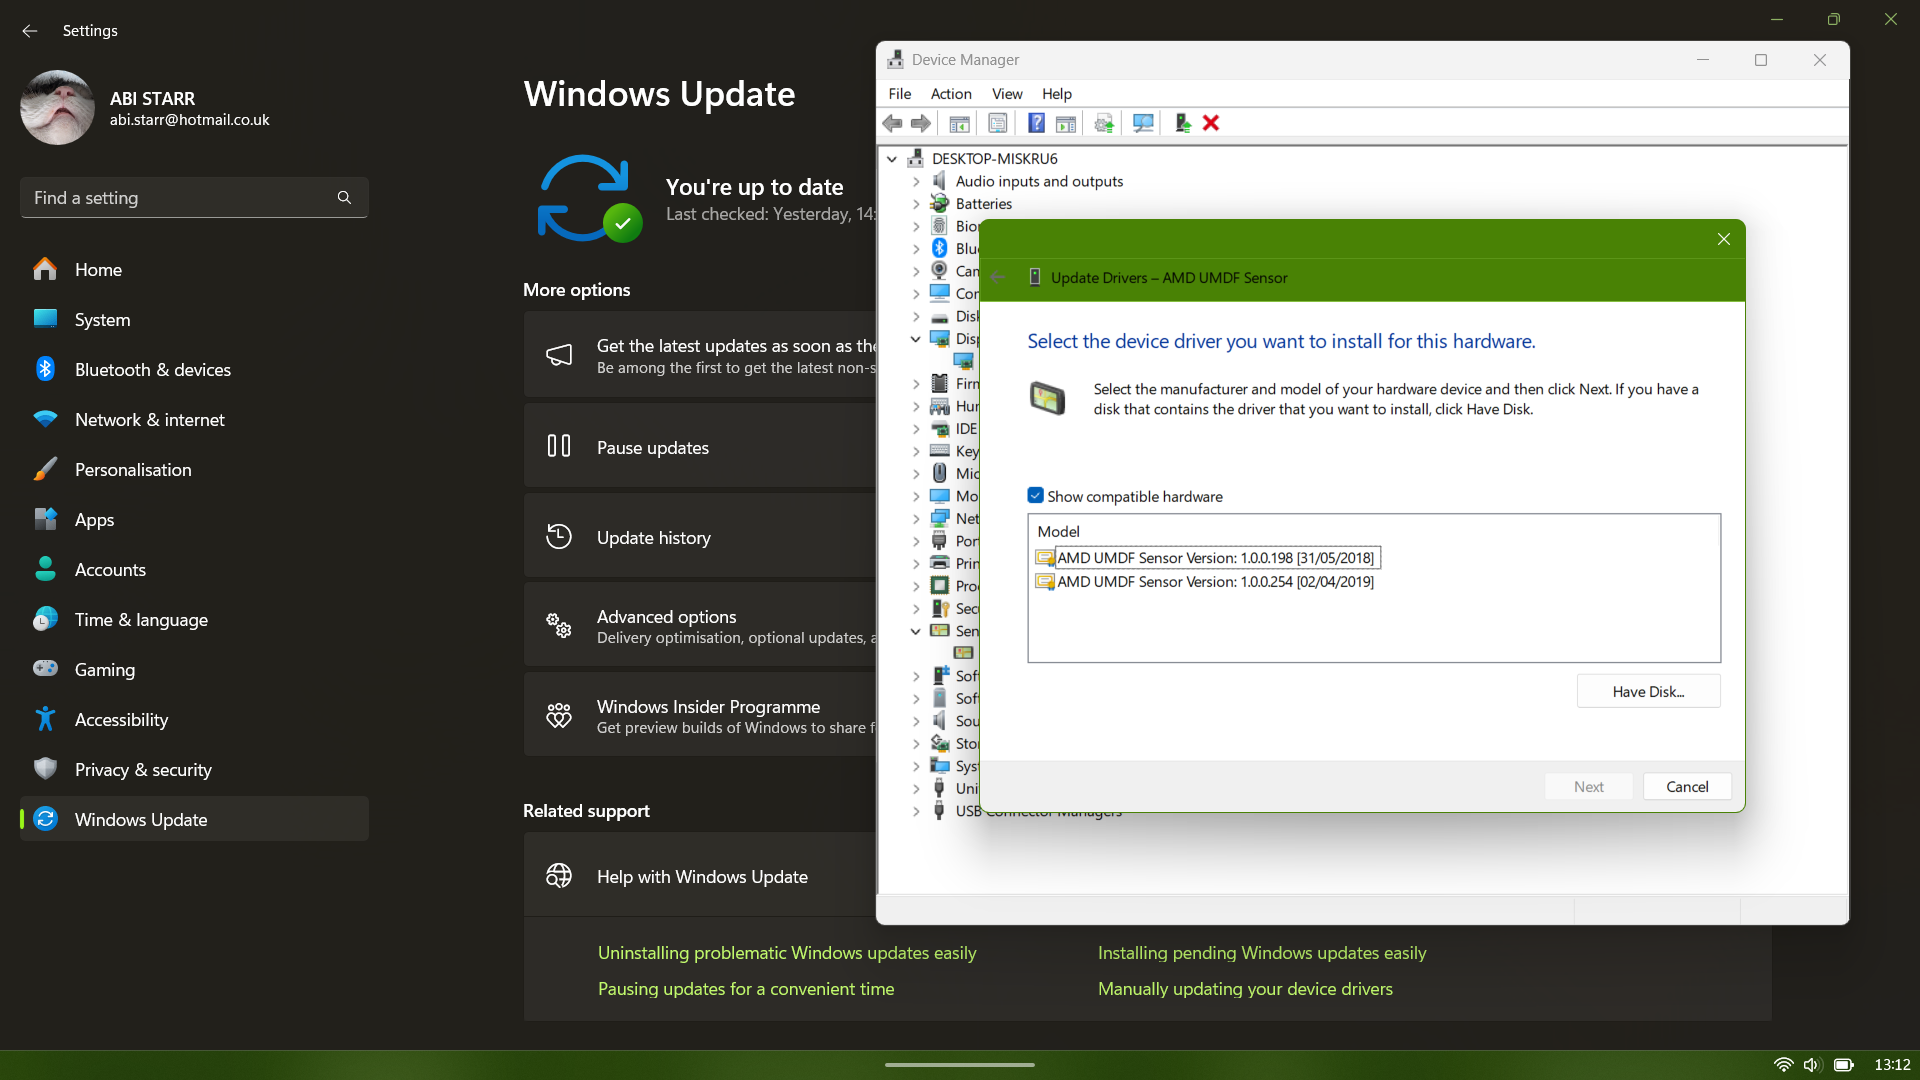This screenshot has width=1920, height=1080.
Task: Collapse the DESKTOP-MISKRU6 root node
Action: 892,159
